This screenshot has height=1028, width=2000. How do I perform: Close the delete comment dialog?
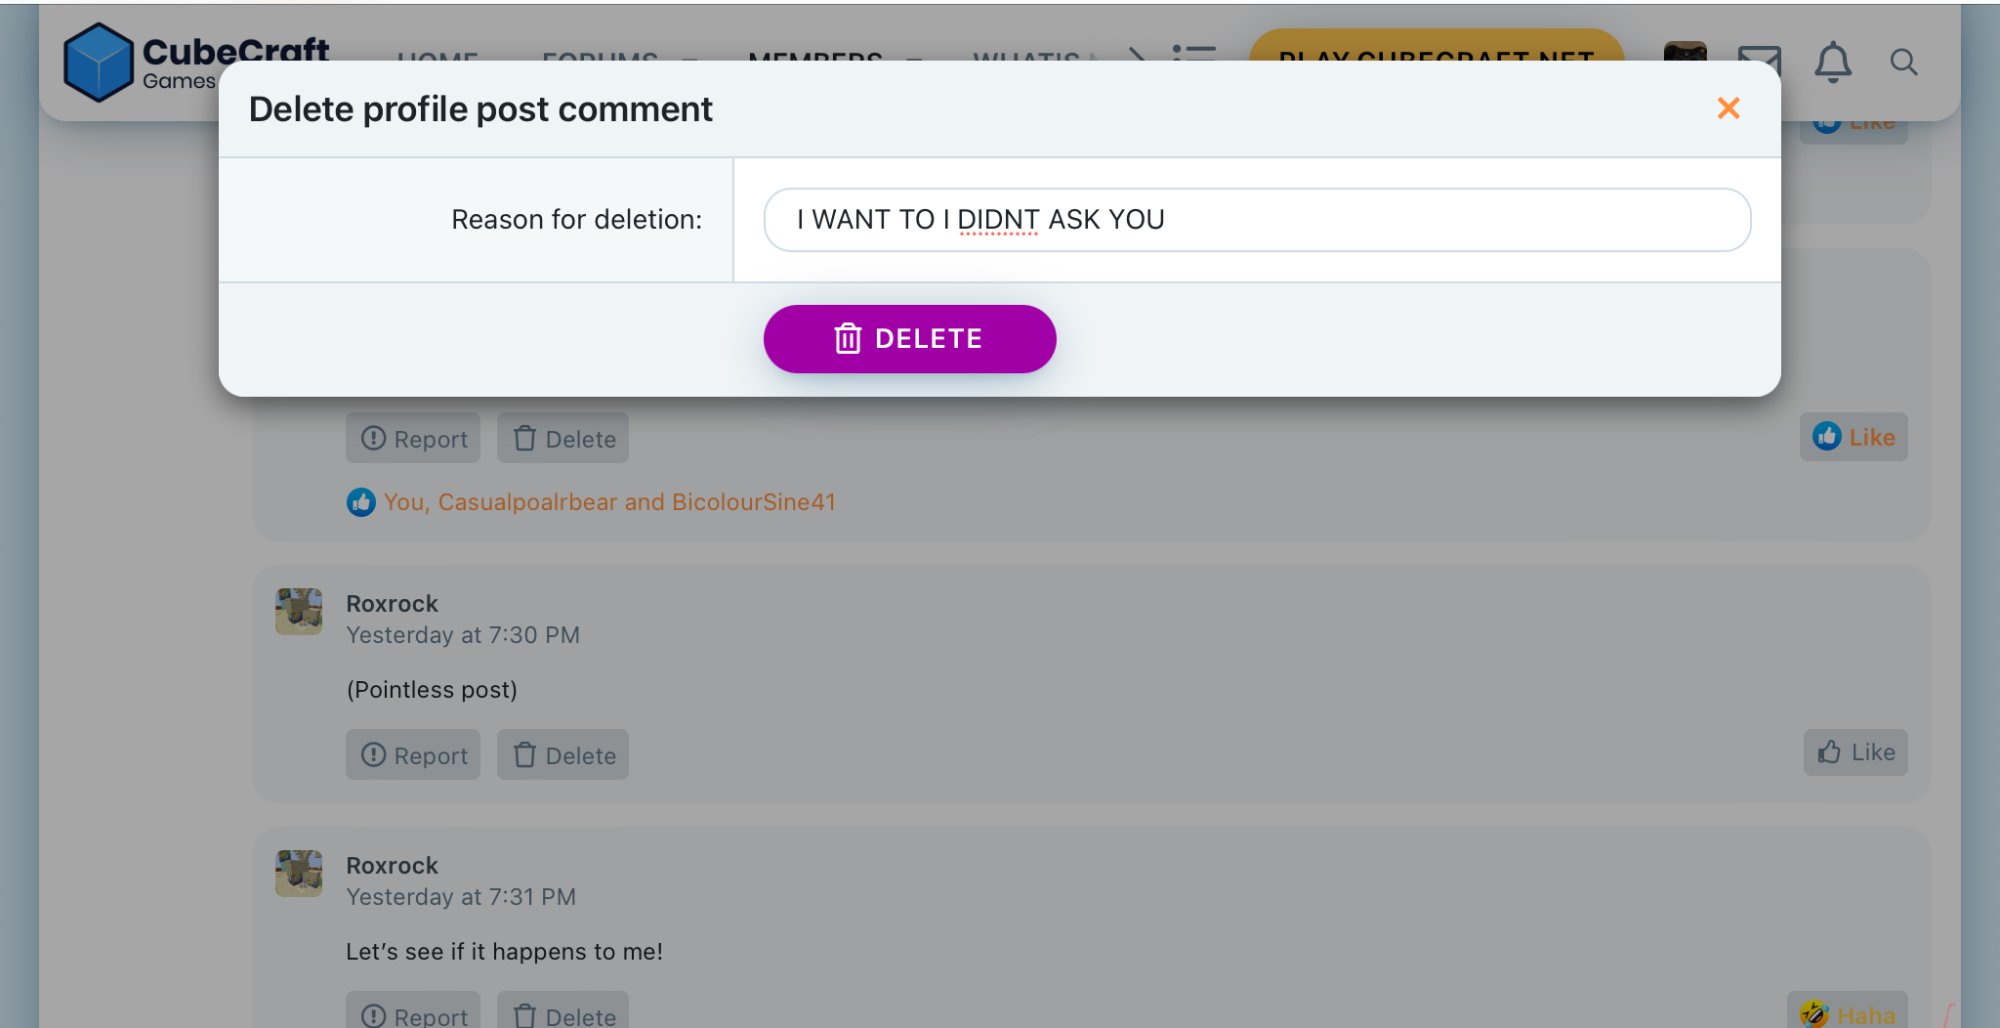(x=1728, y=108)
